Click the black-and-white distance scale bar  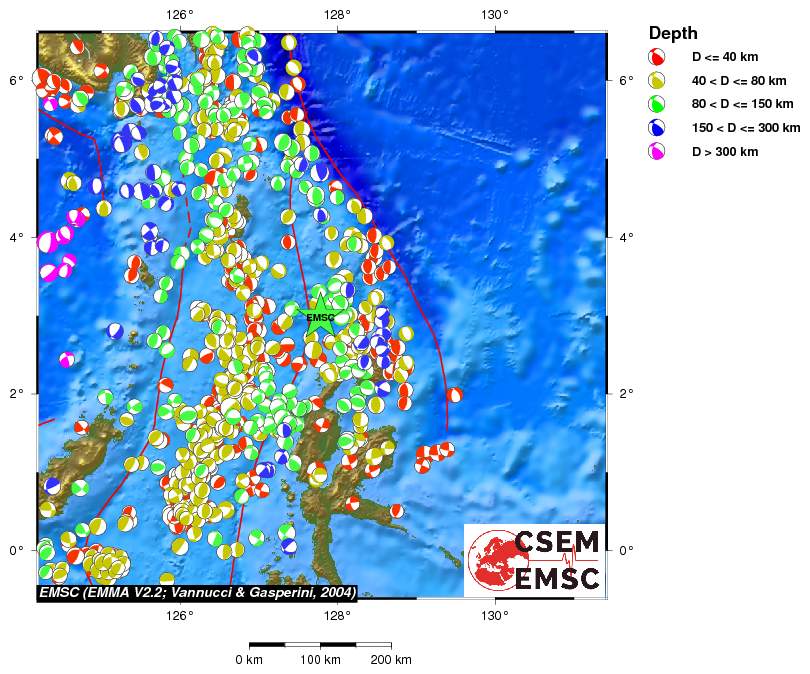click(319, 645)
